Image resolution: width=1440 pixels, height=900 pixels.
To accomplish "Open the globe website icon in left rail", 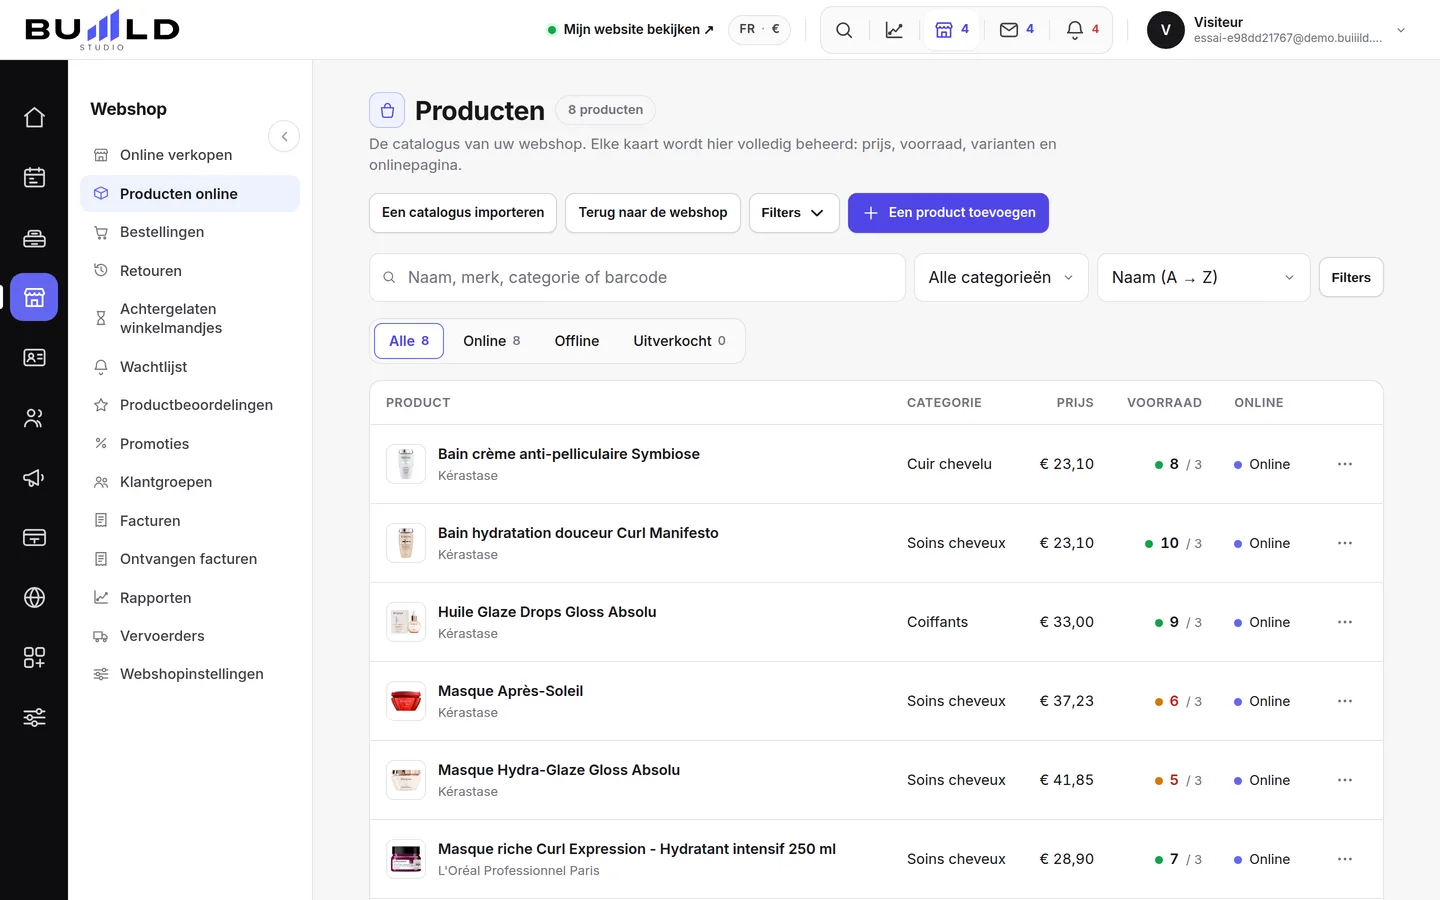I will [x=34, y=597].
